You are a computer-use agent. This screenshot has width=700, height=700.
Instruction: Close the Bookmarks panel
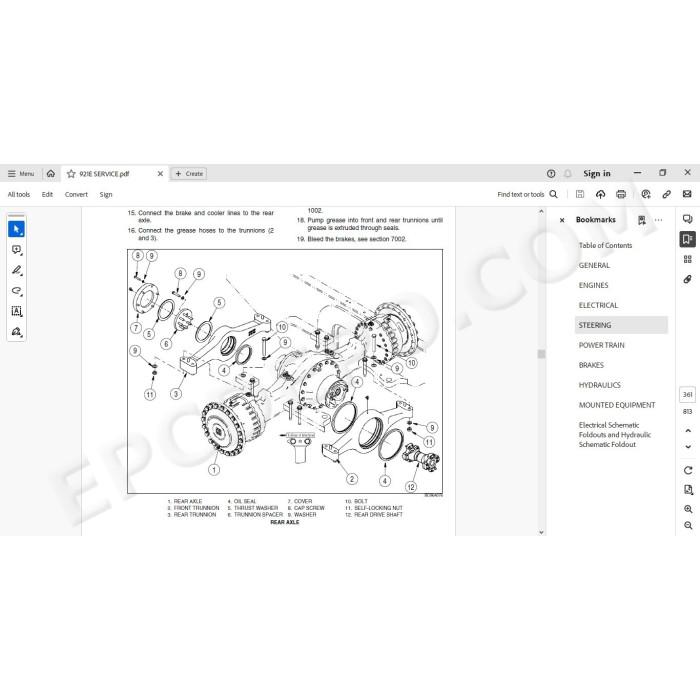[x=562, y=220]
